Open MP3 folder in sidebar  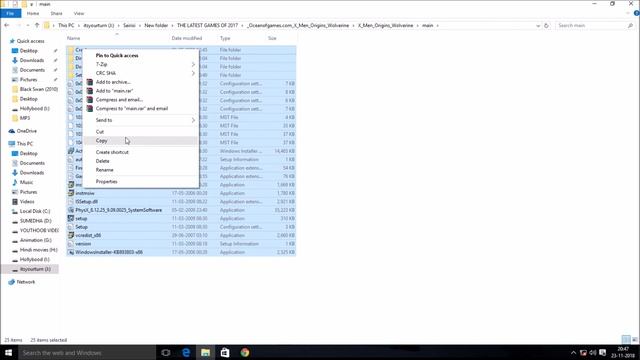(x=25, y=118)
